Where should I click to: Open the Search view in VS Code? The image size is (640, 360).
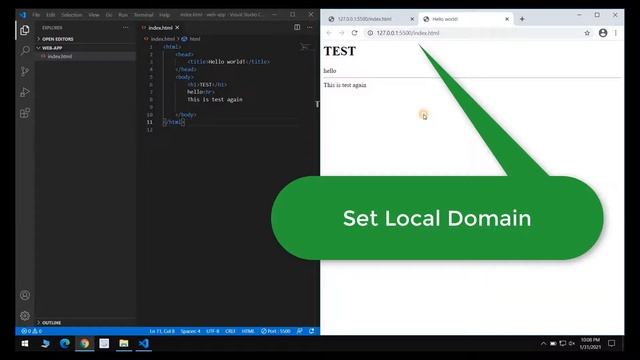[x=25, y=51]
